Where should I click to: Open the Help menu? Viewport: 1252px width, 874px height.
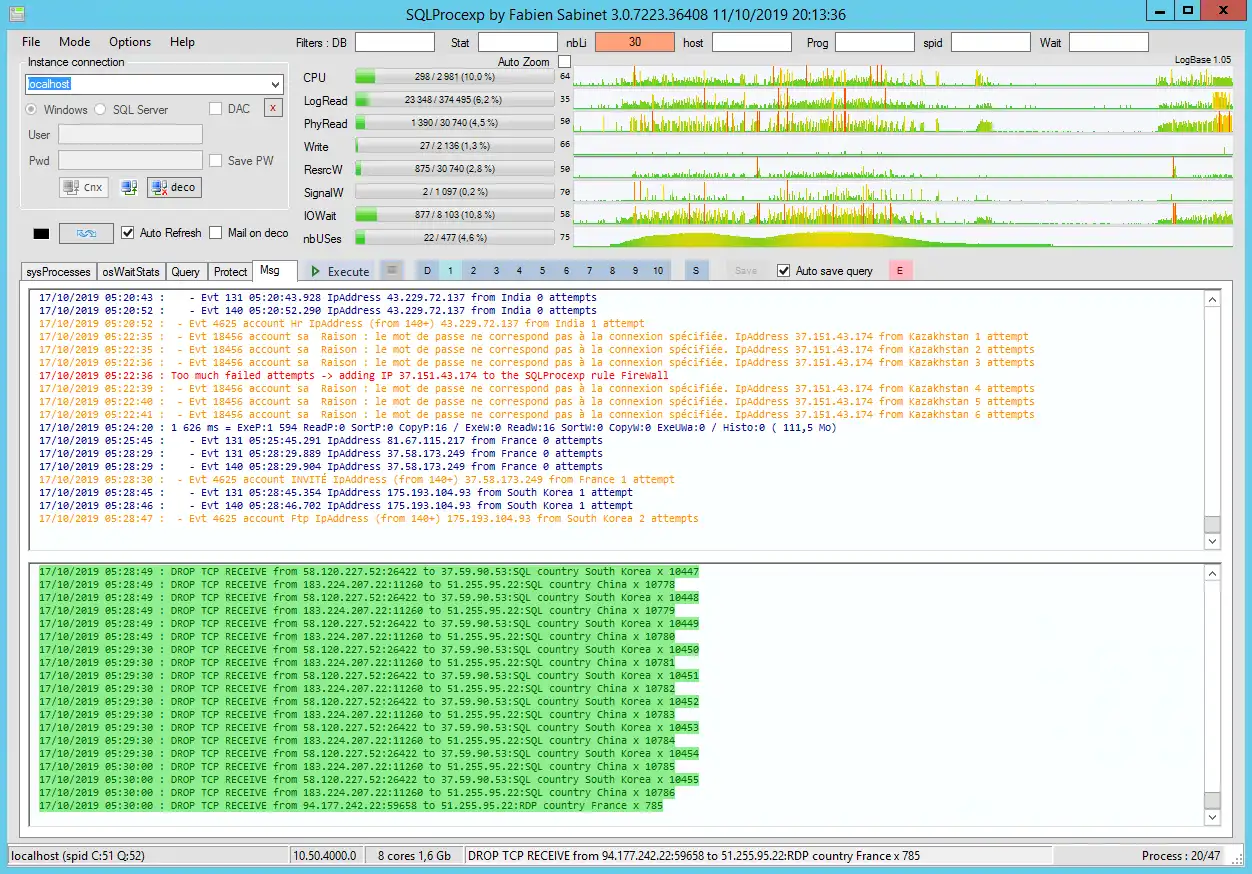(x=182, y=42)
